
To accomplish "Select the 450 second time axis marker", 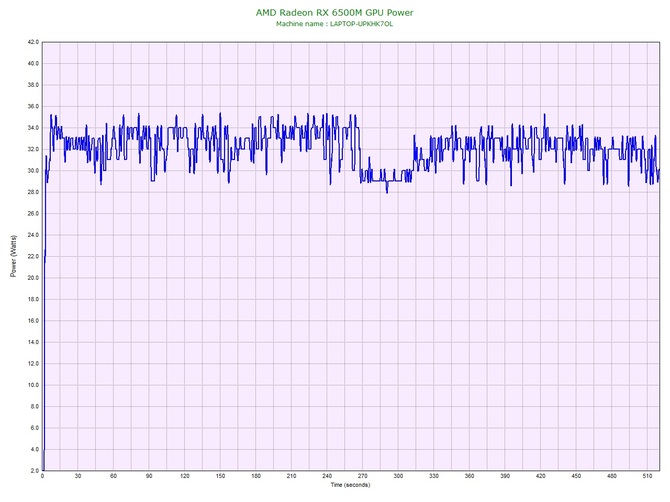I will point(576,477).
